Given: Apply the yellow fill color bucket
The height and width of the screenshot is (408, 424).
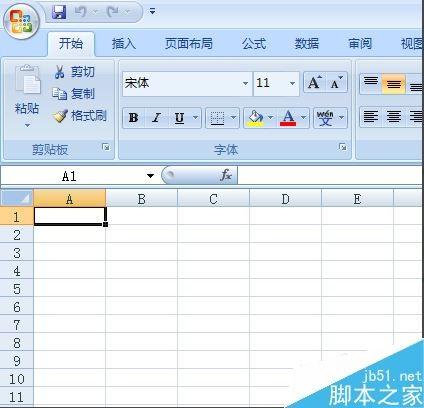Looking at the screenshot, I should pos(255,118).
